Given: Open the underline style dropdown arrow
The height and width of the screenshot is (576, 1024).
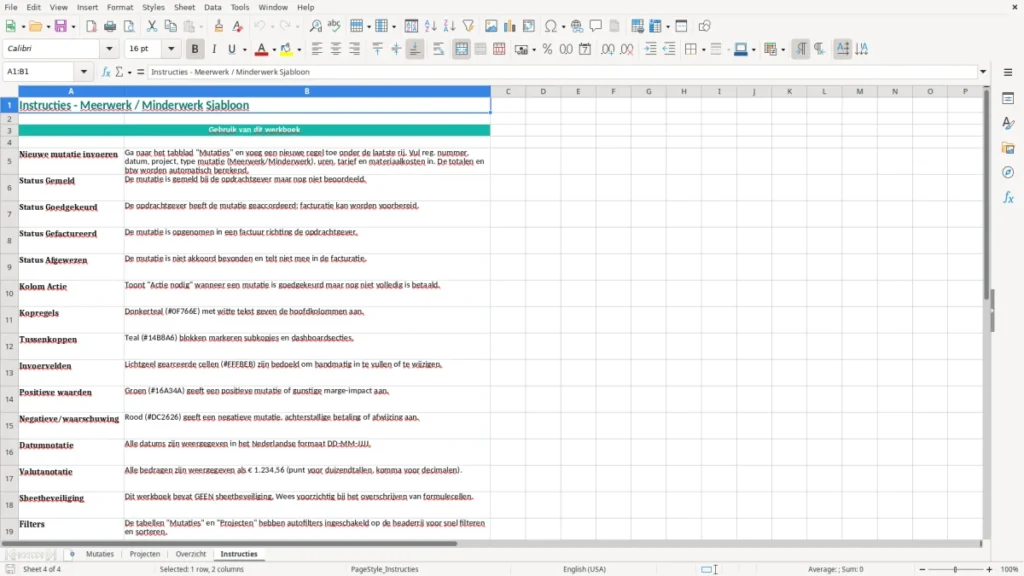Looking at the screenshot, I should [x=244, y=50].
